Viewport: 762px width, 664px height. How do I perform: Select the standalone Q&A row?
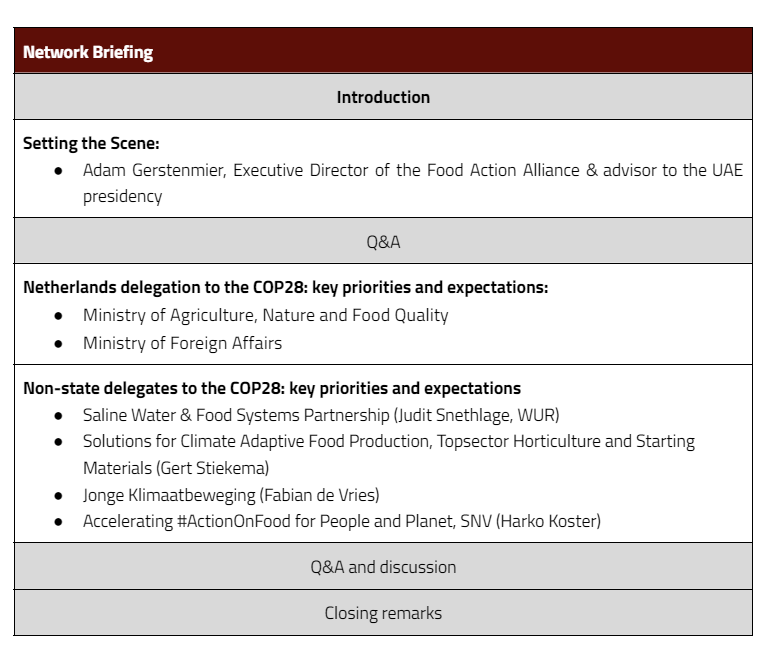pyautogui.click(x=383, y=241)
